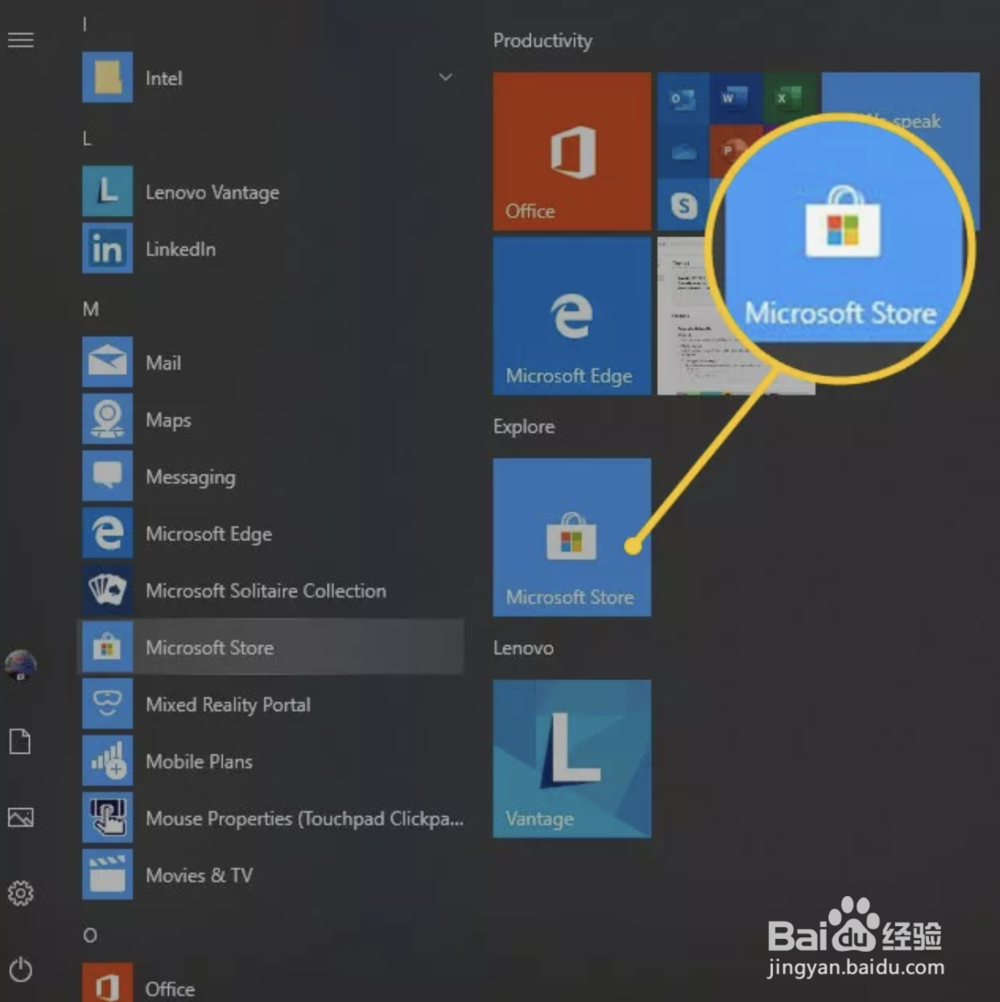Open the Outlook mini tile
The image size is (1000, 1002).
pos(683,98)
